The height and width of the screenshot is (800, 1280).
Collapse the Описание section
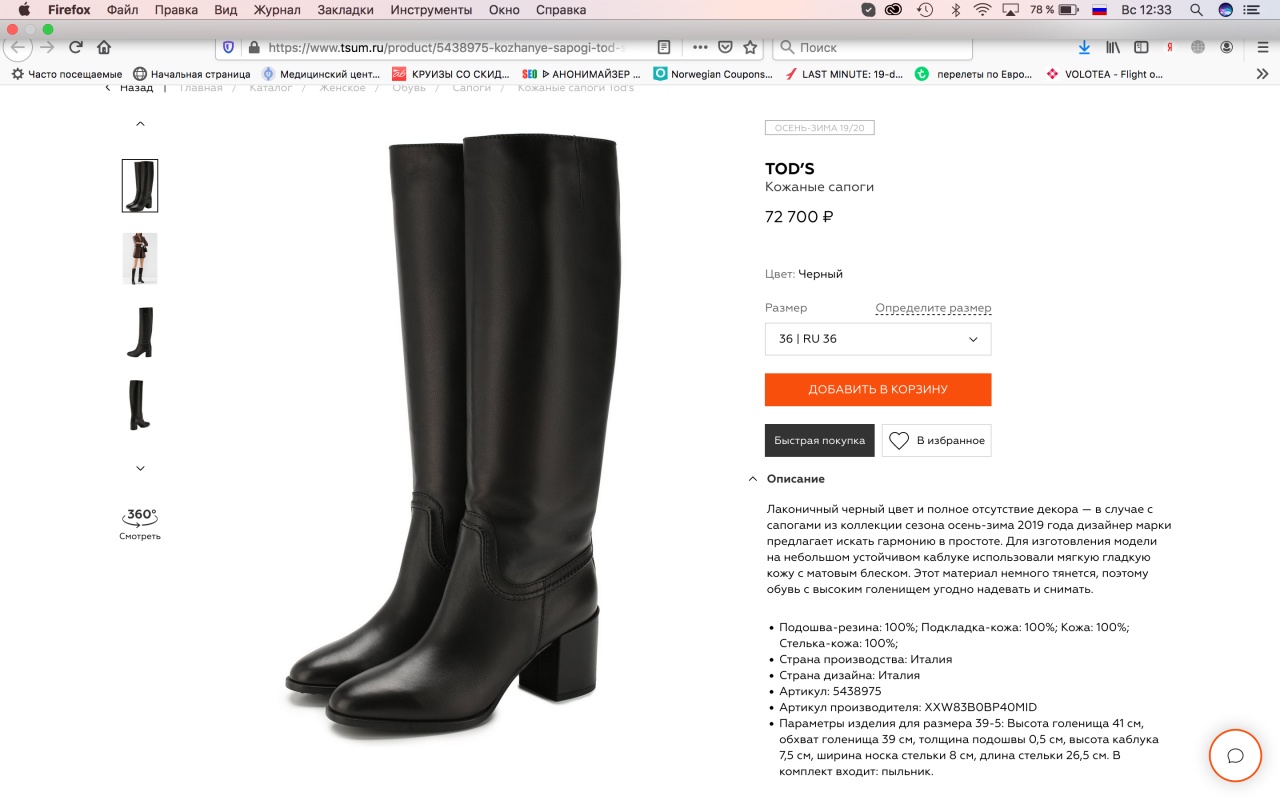coord(787,479)
